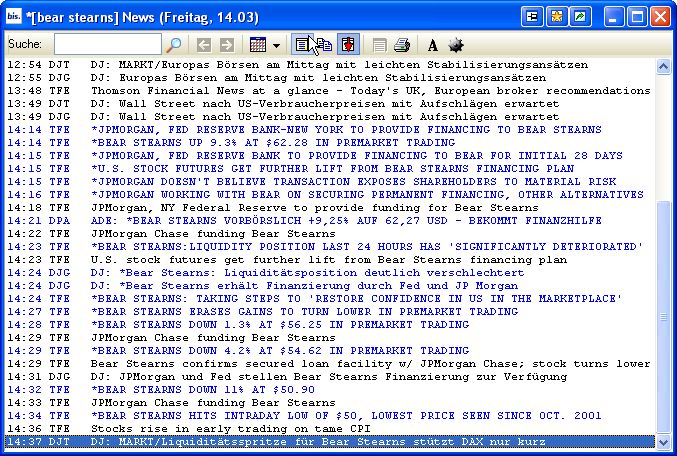Screen dimensions: 677x456
Task: Select the 12:54 DJT MARKT/Europas Börsen headline
Action: (x=330, y=65)
